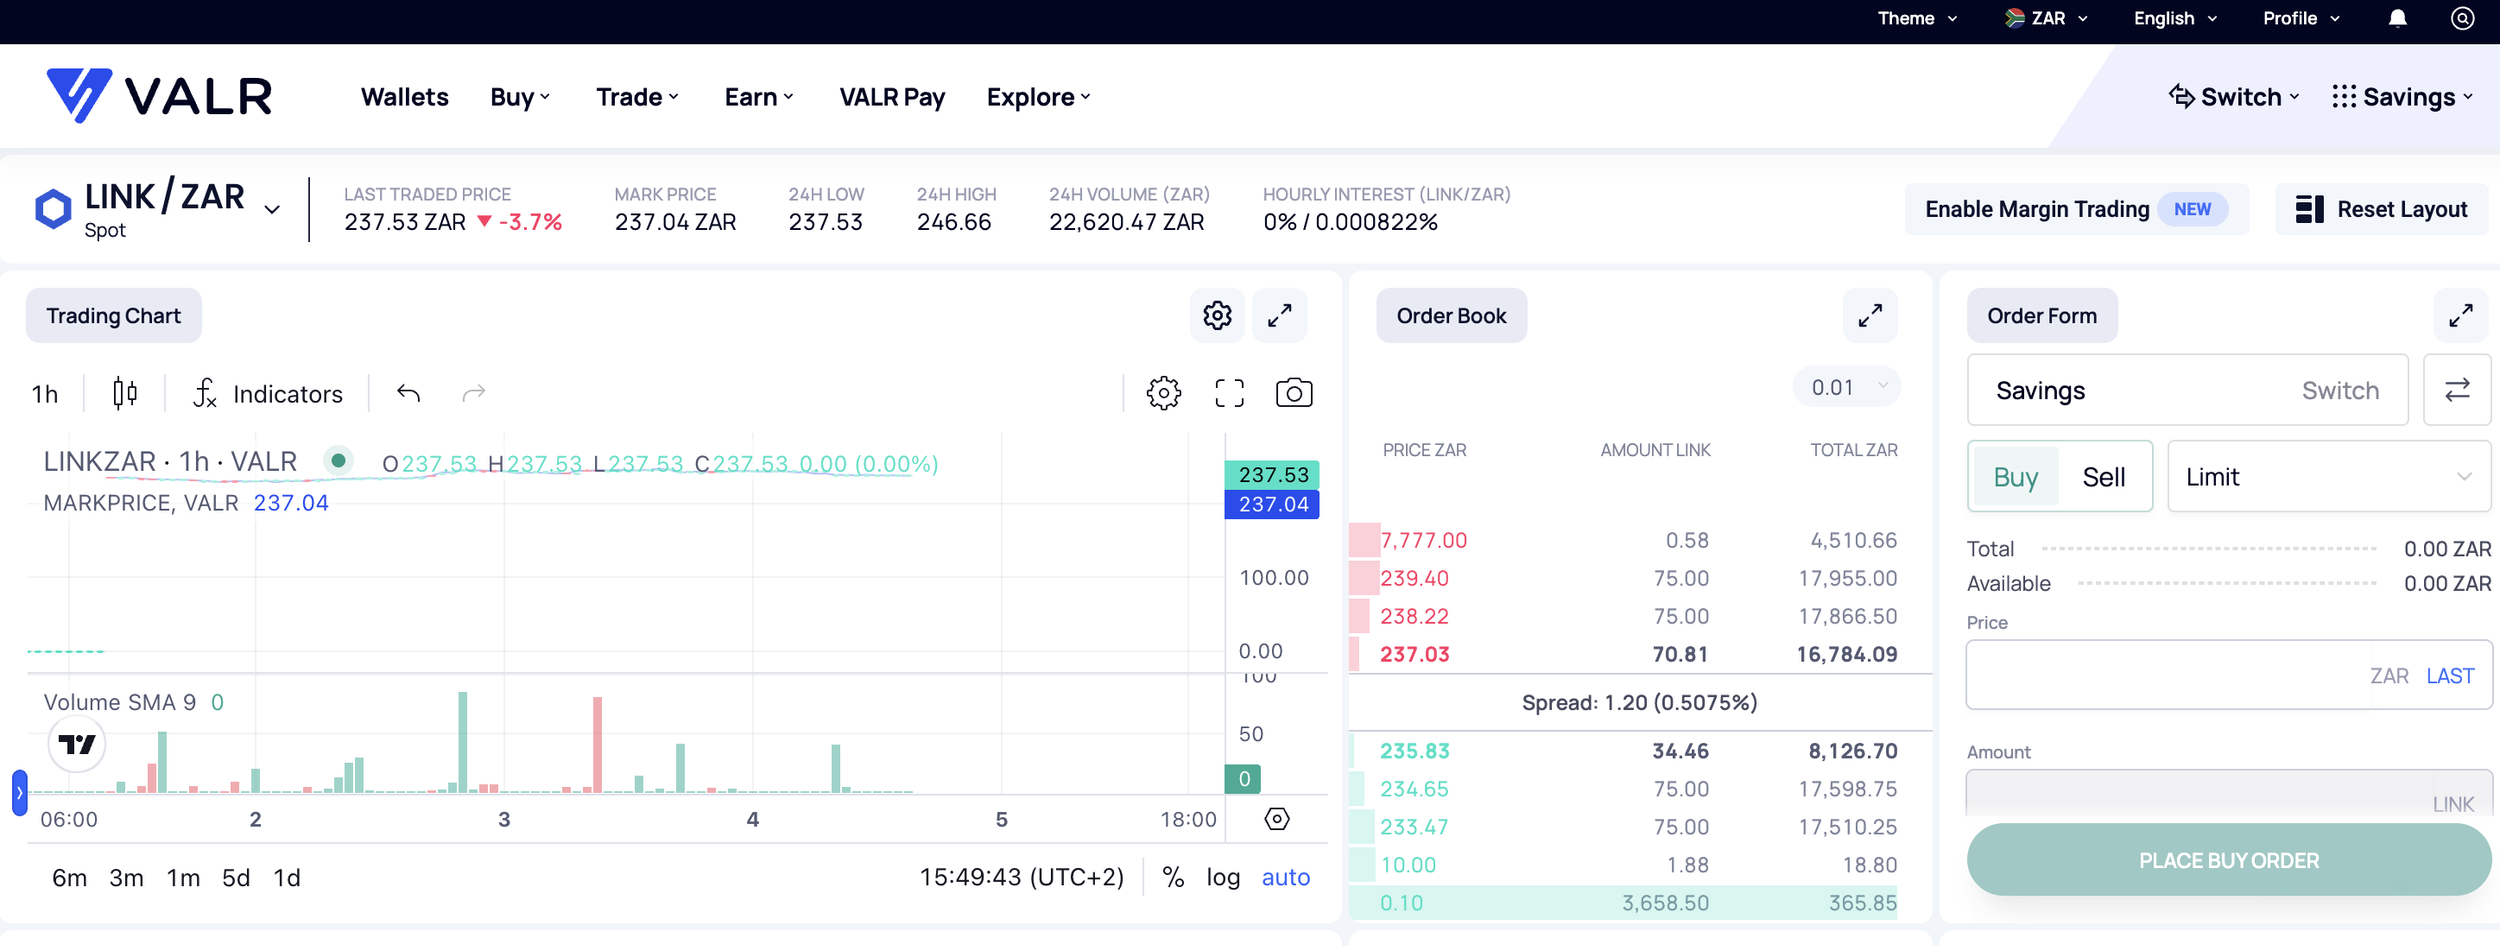Open the Earn menu
The height and width of the screenshot is (946, 2500).
[x=759, y=97]
